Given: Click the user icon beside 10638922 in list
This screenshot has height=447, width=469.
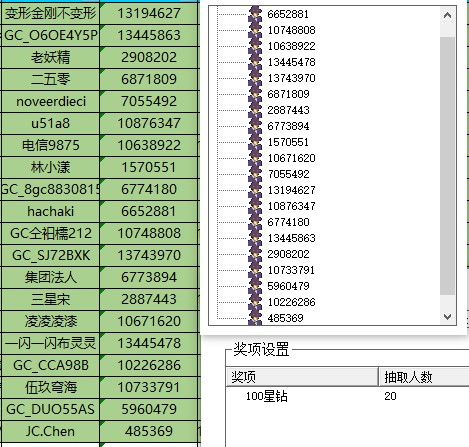Looking at the screenshot, I should [x=255, y=46].
